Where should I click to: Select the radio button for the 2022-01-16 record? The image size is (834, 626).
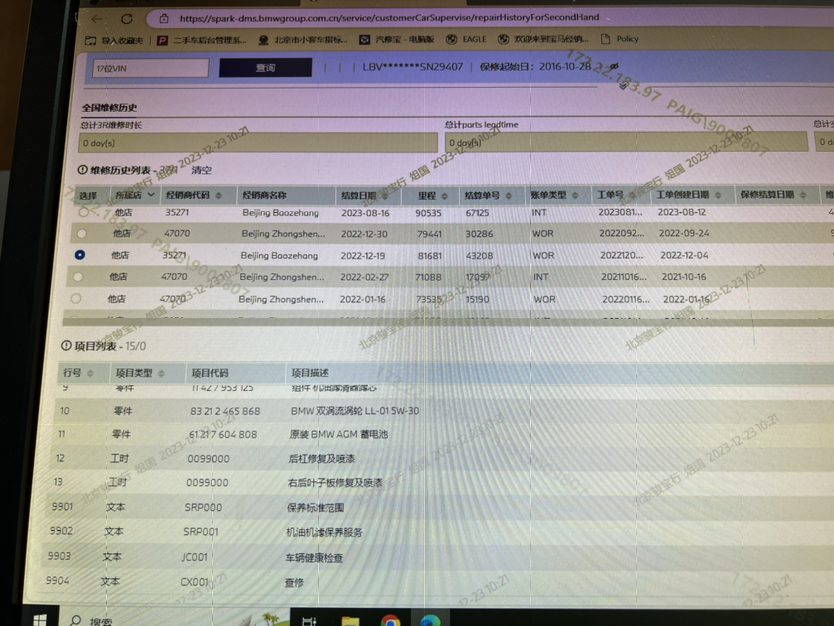click(x=76, y=298)
